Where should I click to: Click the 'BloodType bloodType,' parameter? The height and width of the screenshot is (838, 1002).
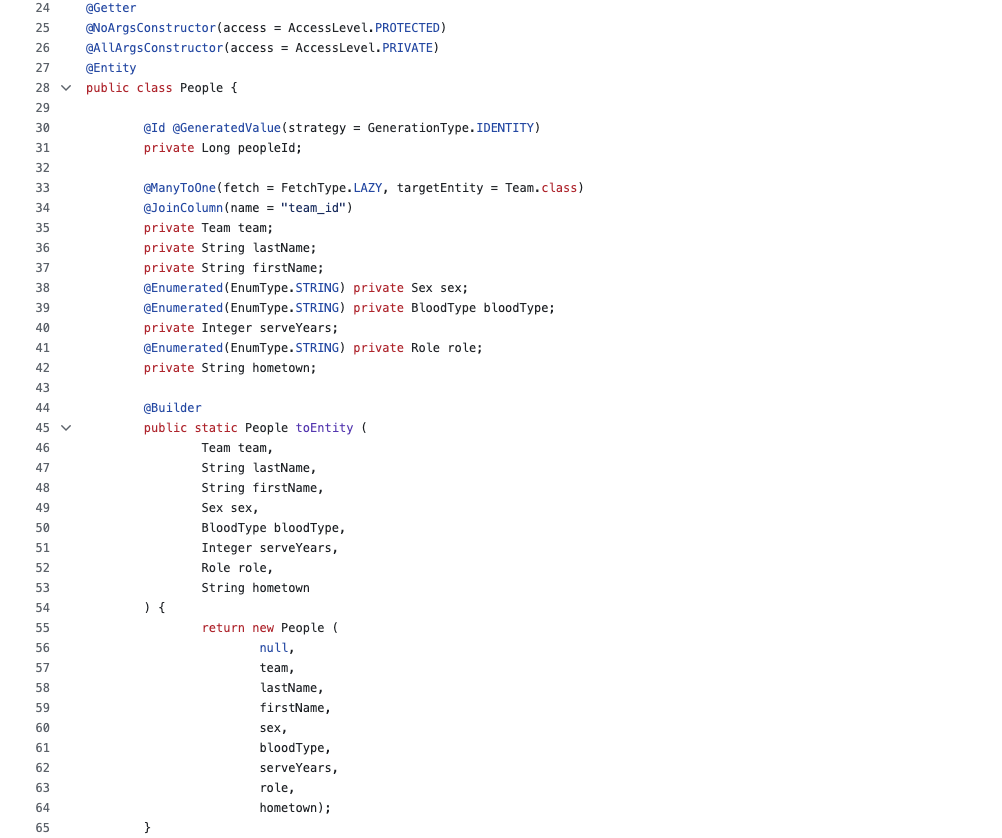pyautogui.click(x=274, y=528)
